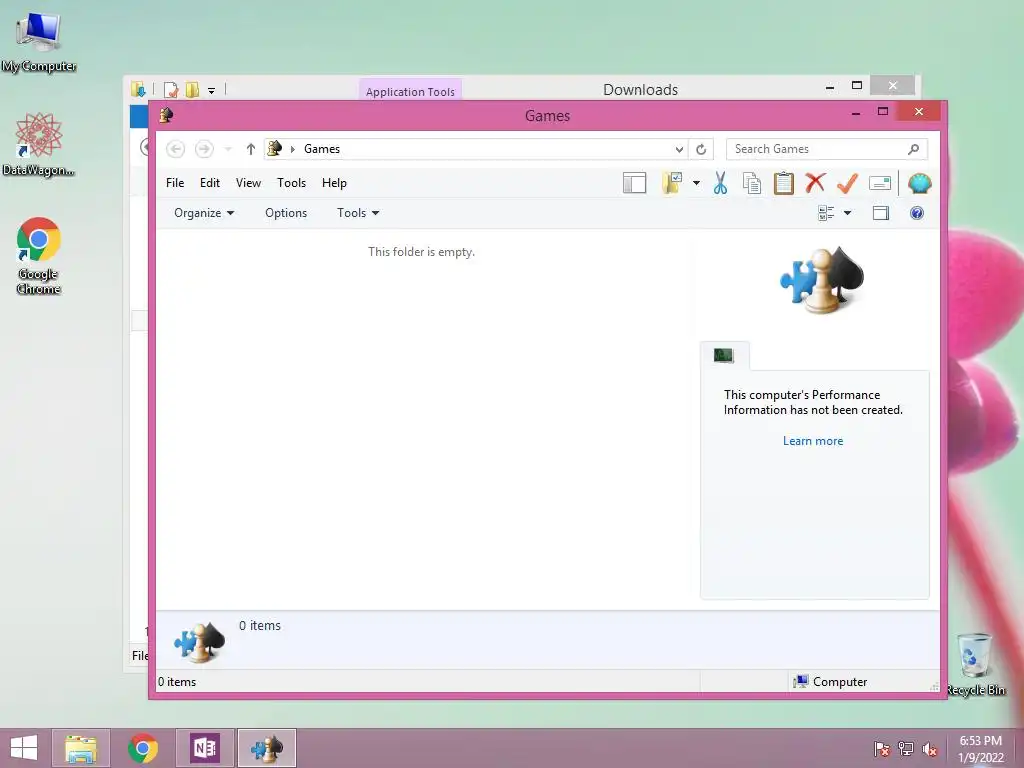Select My Computer desktop icon
1024x768 pixels.
pyautogui.click(x=39, y=42)
